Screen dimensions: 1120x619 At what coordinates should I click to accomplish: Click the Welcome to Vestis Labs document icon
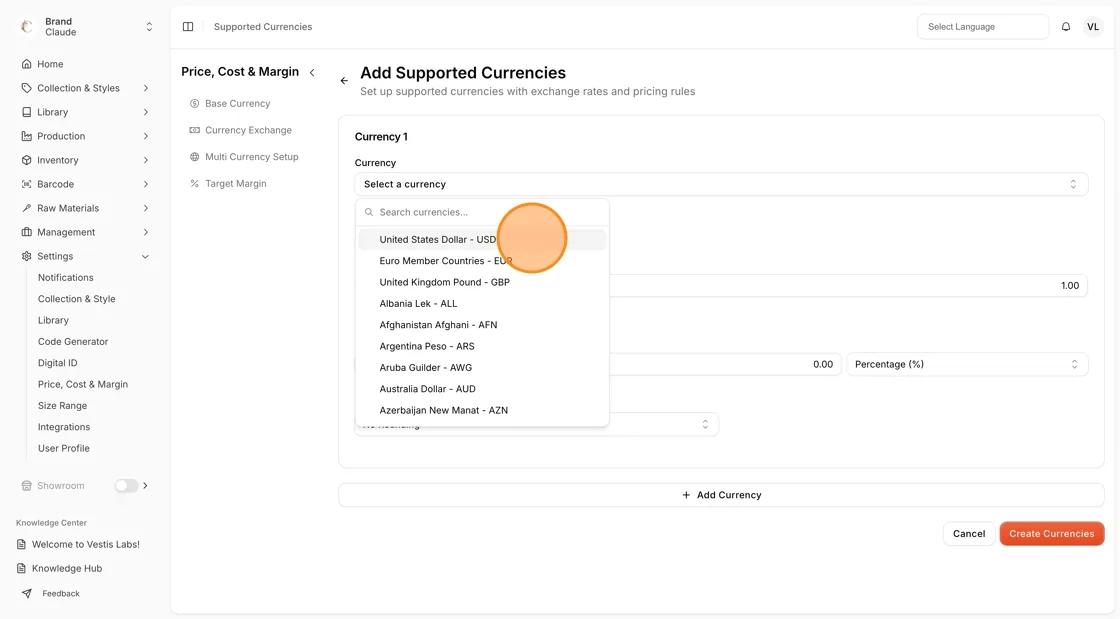(x=21, y=544)
